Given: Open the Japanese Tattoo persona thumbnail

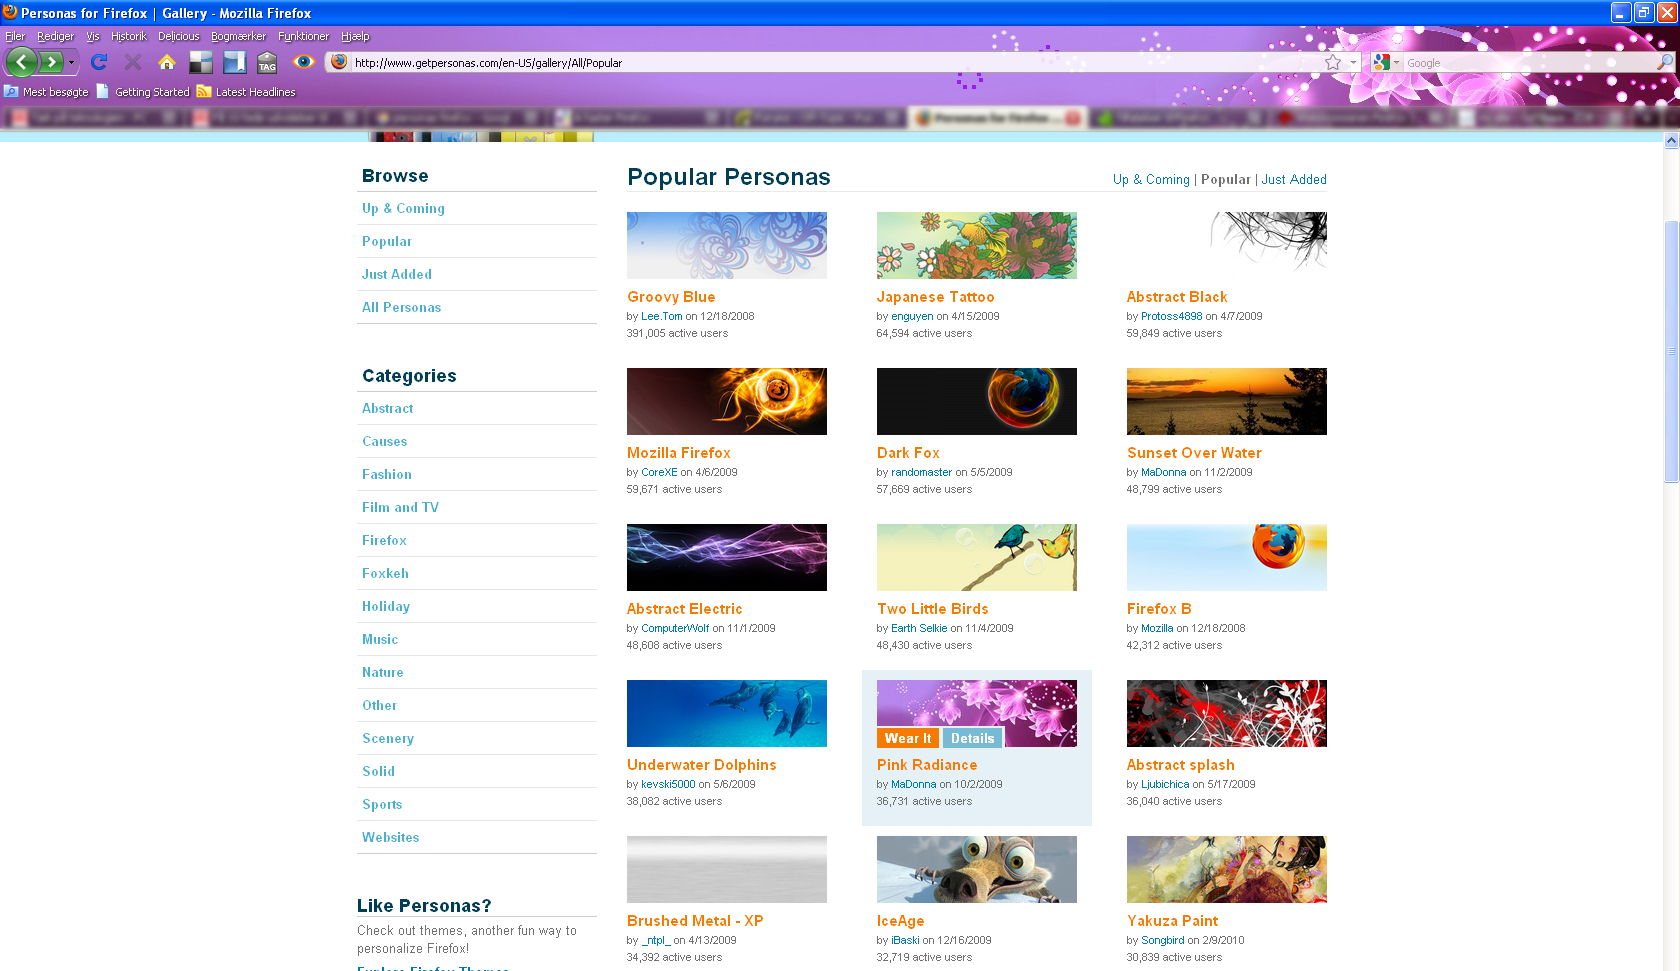Looking at the screenshot, I should [977, 245].
